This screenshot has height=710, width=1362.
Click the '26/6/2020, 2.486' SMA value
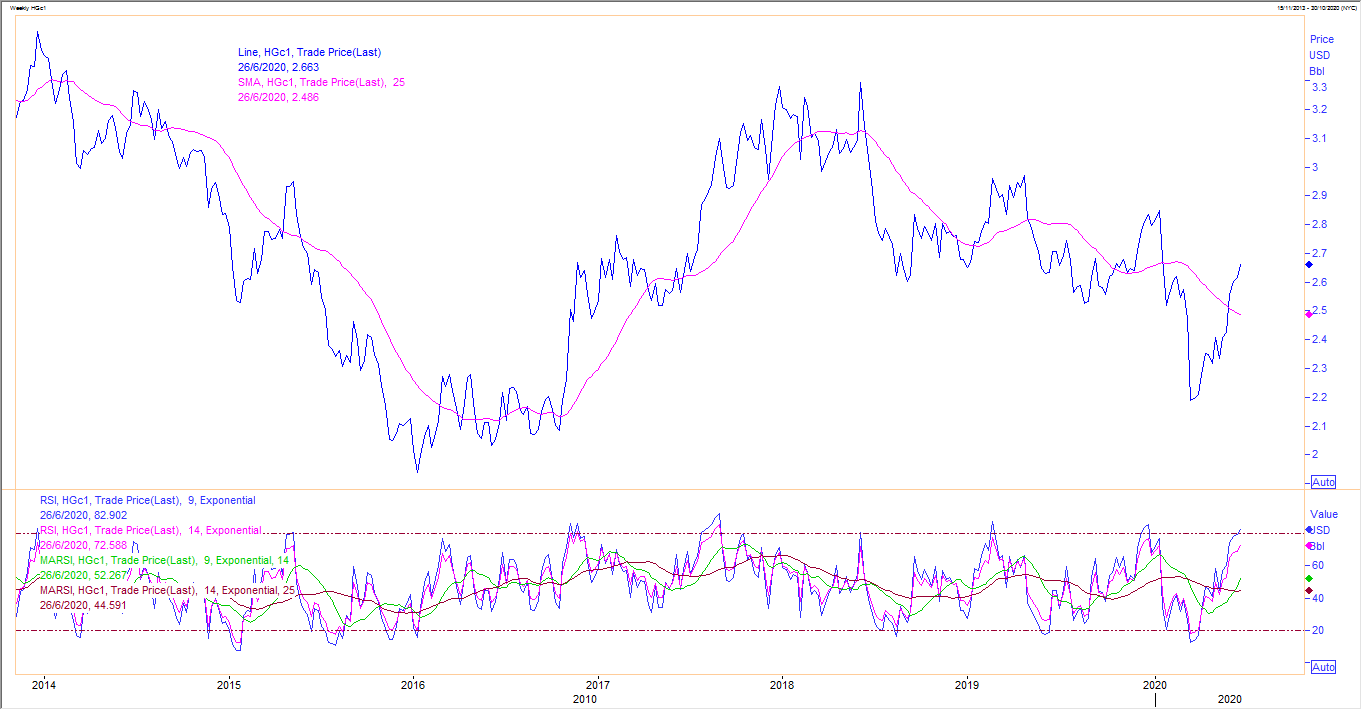coord(278,97)
